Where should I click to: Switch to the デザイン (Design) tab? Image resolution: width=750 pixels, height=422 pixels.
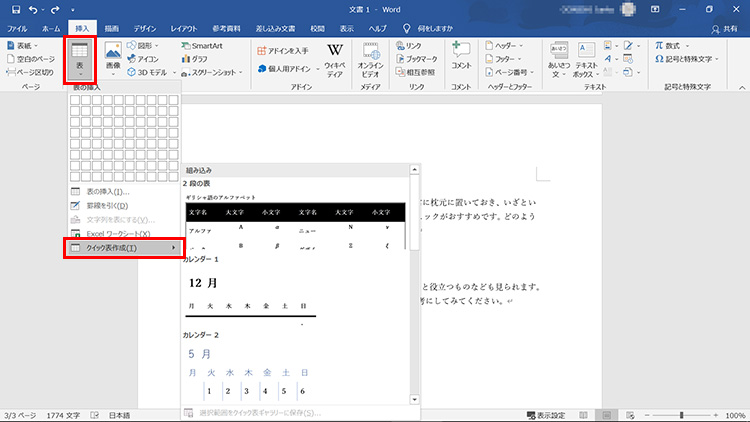144,29
